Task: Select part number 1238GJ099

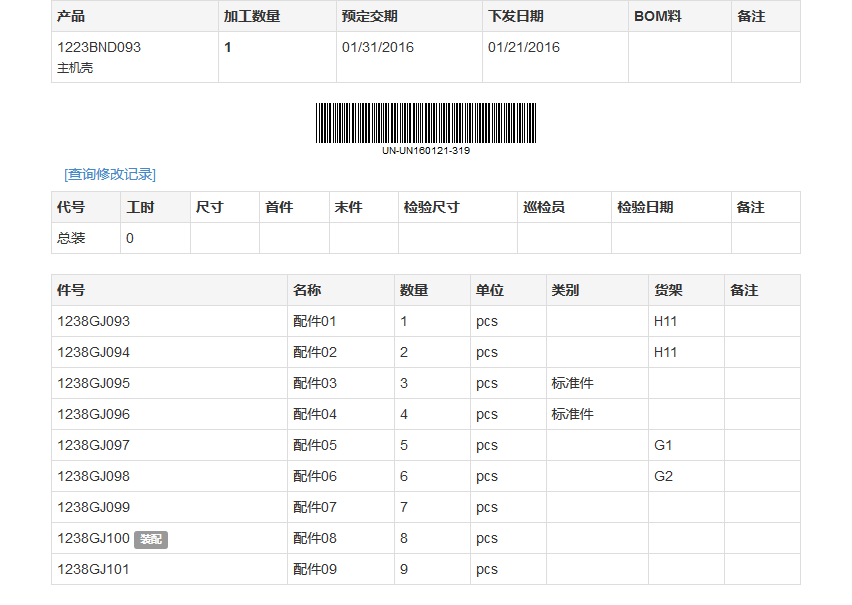Action: 93,507
